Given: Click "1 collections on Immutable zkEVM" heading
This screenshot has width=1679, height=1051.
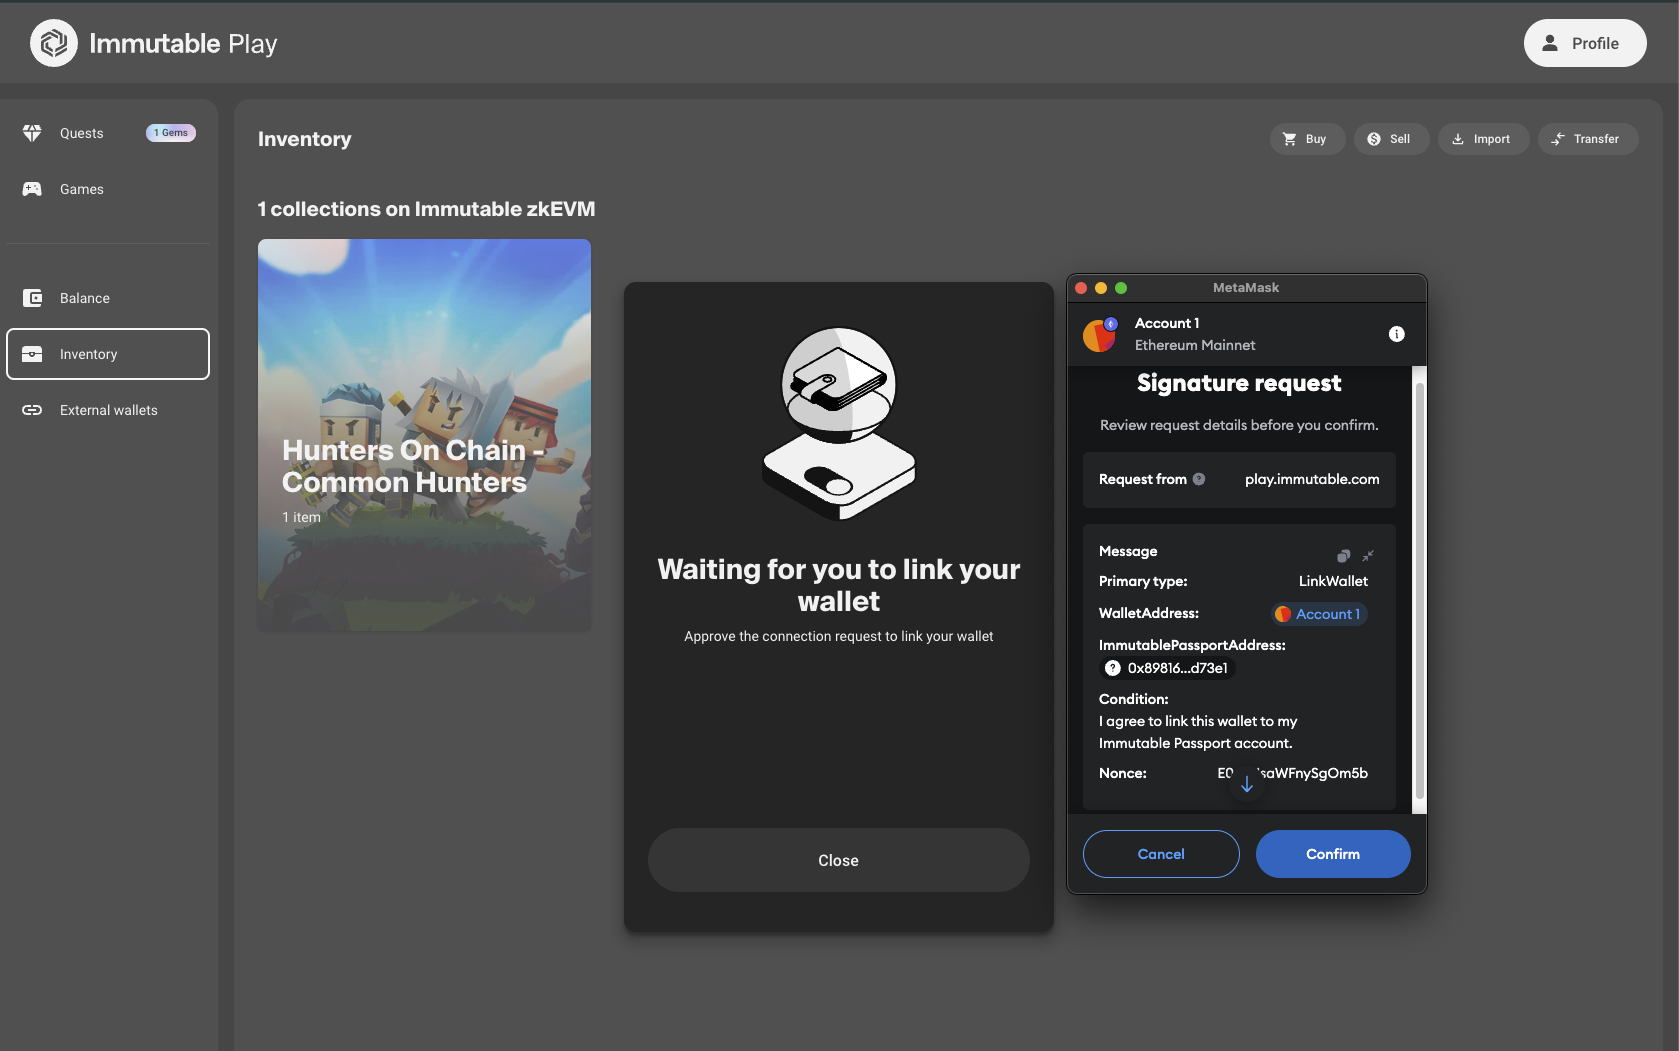Looking at the screenshot, I should click(426, 209).
